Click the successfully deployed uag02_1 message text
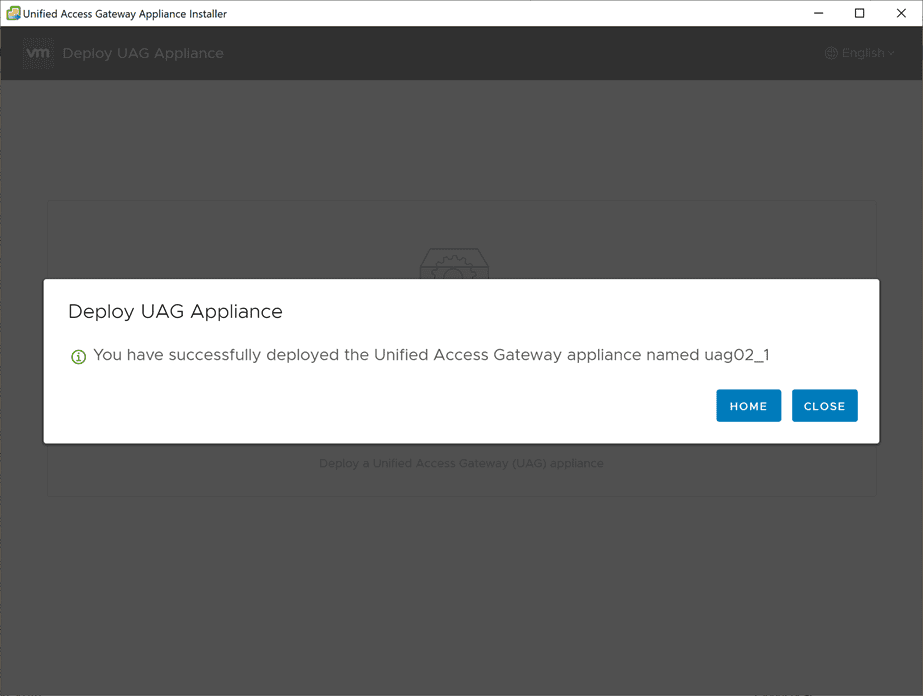 (431, 355)
